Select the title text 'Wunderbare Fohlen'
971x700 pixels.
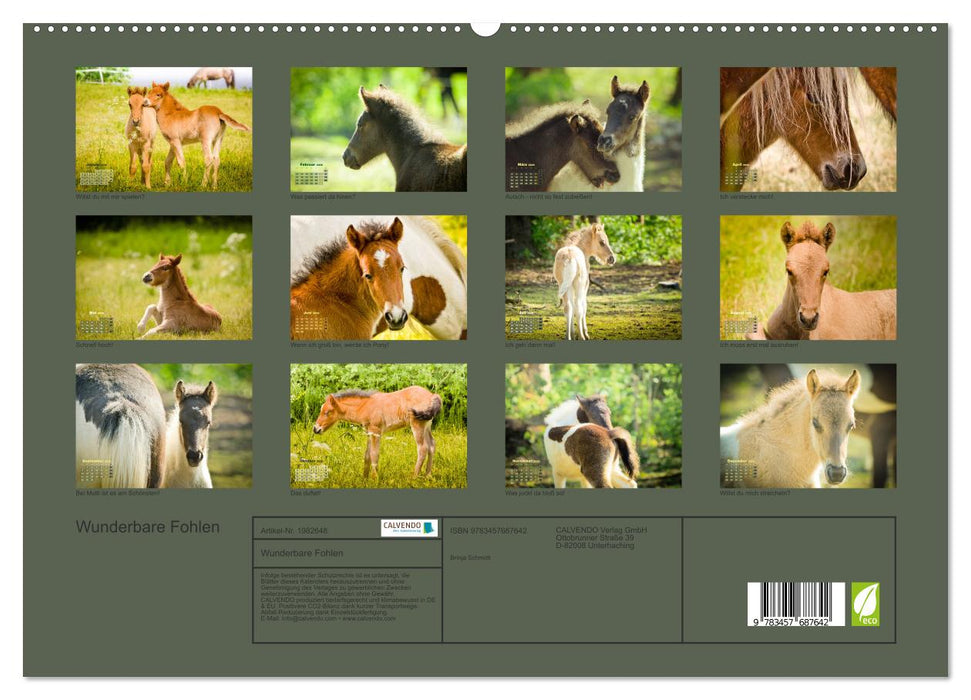tap(150, 526)
